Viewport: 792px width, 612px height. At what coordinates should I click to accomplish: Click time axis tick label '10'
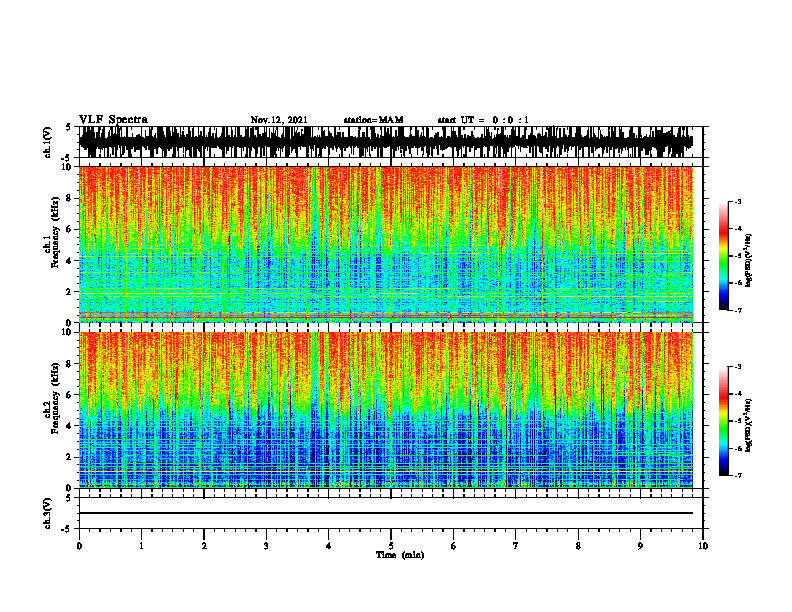tap(703, 546)
